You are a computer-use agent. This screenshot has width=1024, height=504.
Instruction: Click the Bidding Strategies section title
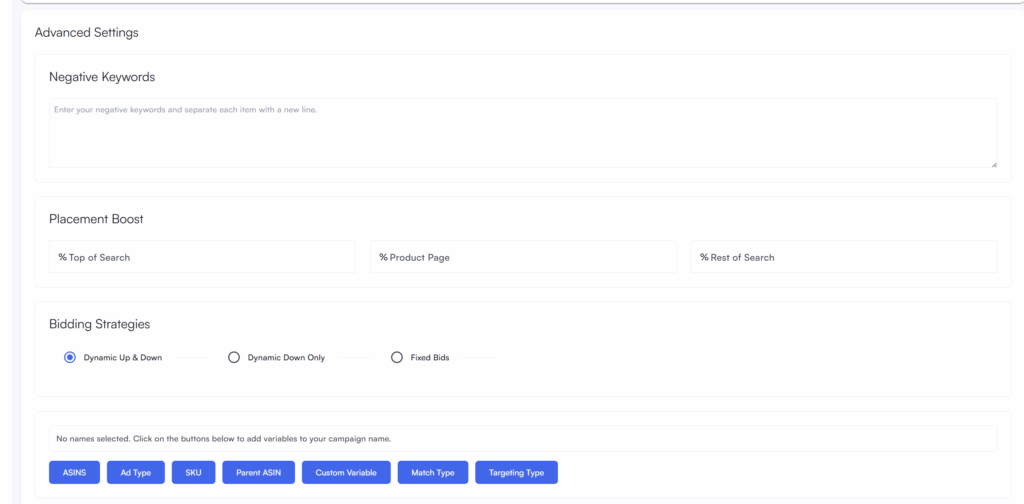pyautogui.click(x=99, y=324)
